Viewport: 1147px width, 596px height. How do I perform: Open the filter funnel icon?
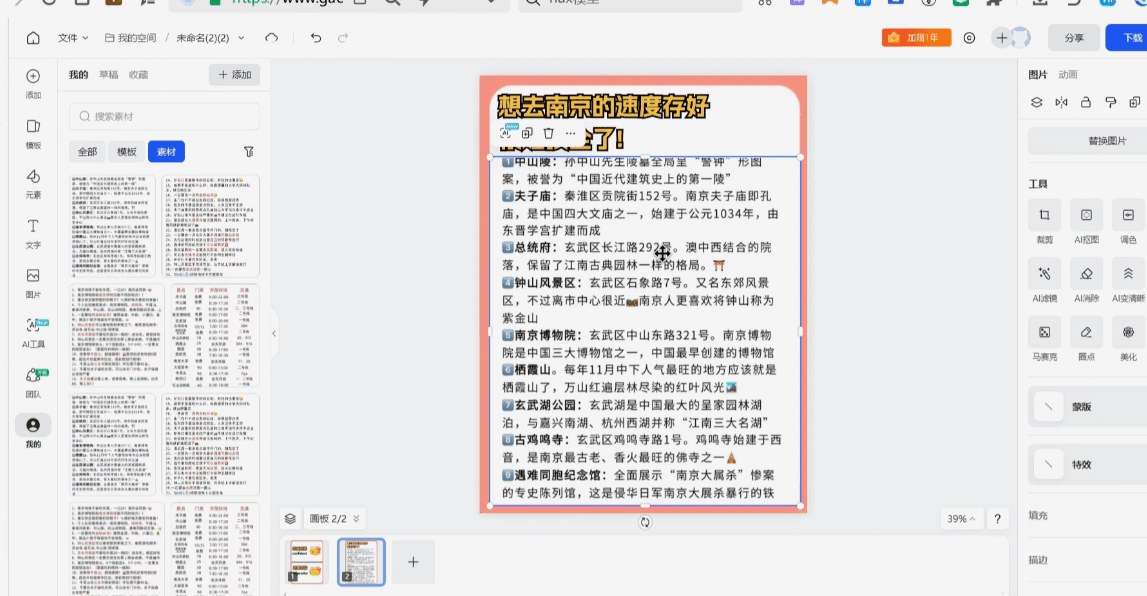pyautogui.click(x=249, y=151)
